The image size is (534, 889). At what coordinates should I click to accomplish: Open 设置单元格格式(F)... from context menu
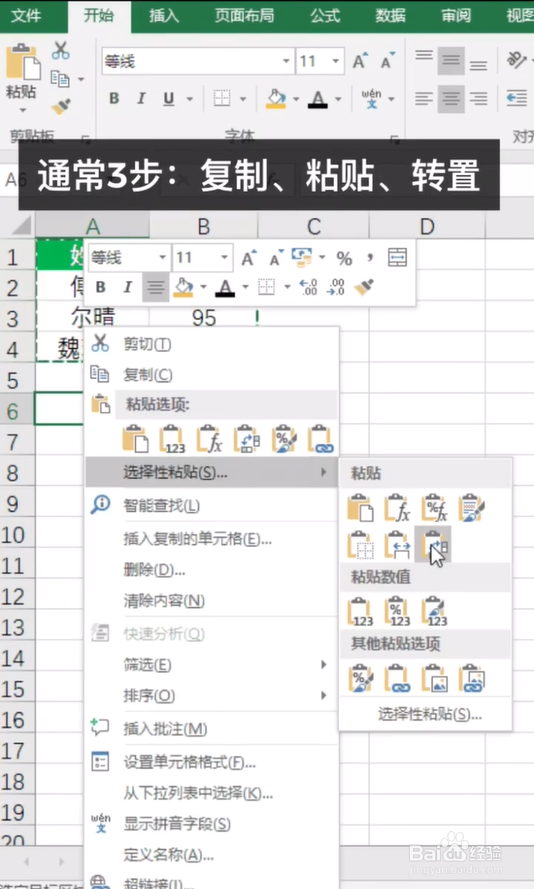[x=212, y=763]
